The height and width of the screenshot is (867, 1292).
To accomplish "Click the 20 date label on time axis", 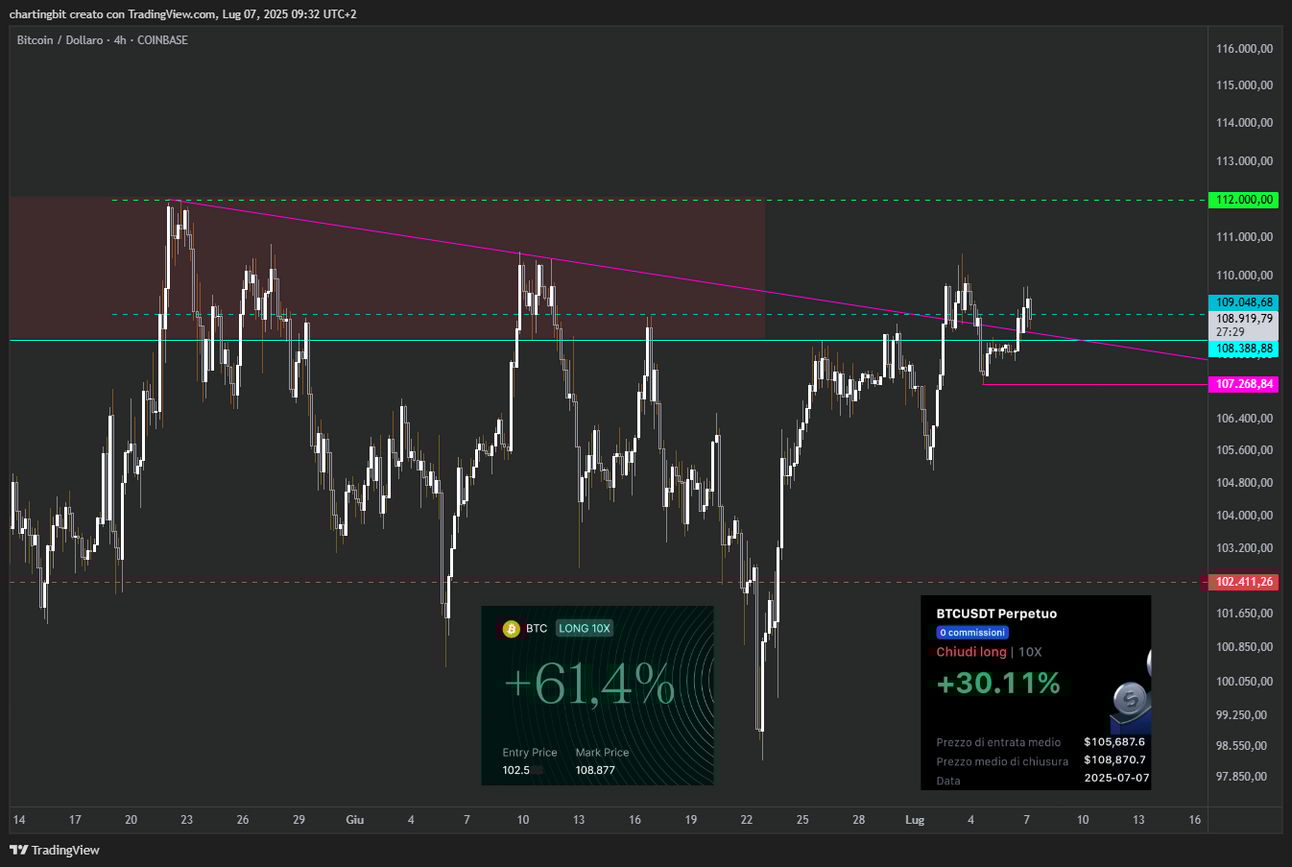I will [131, 820].
